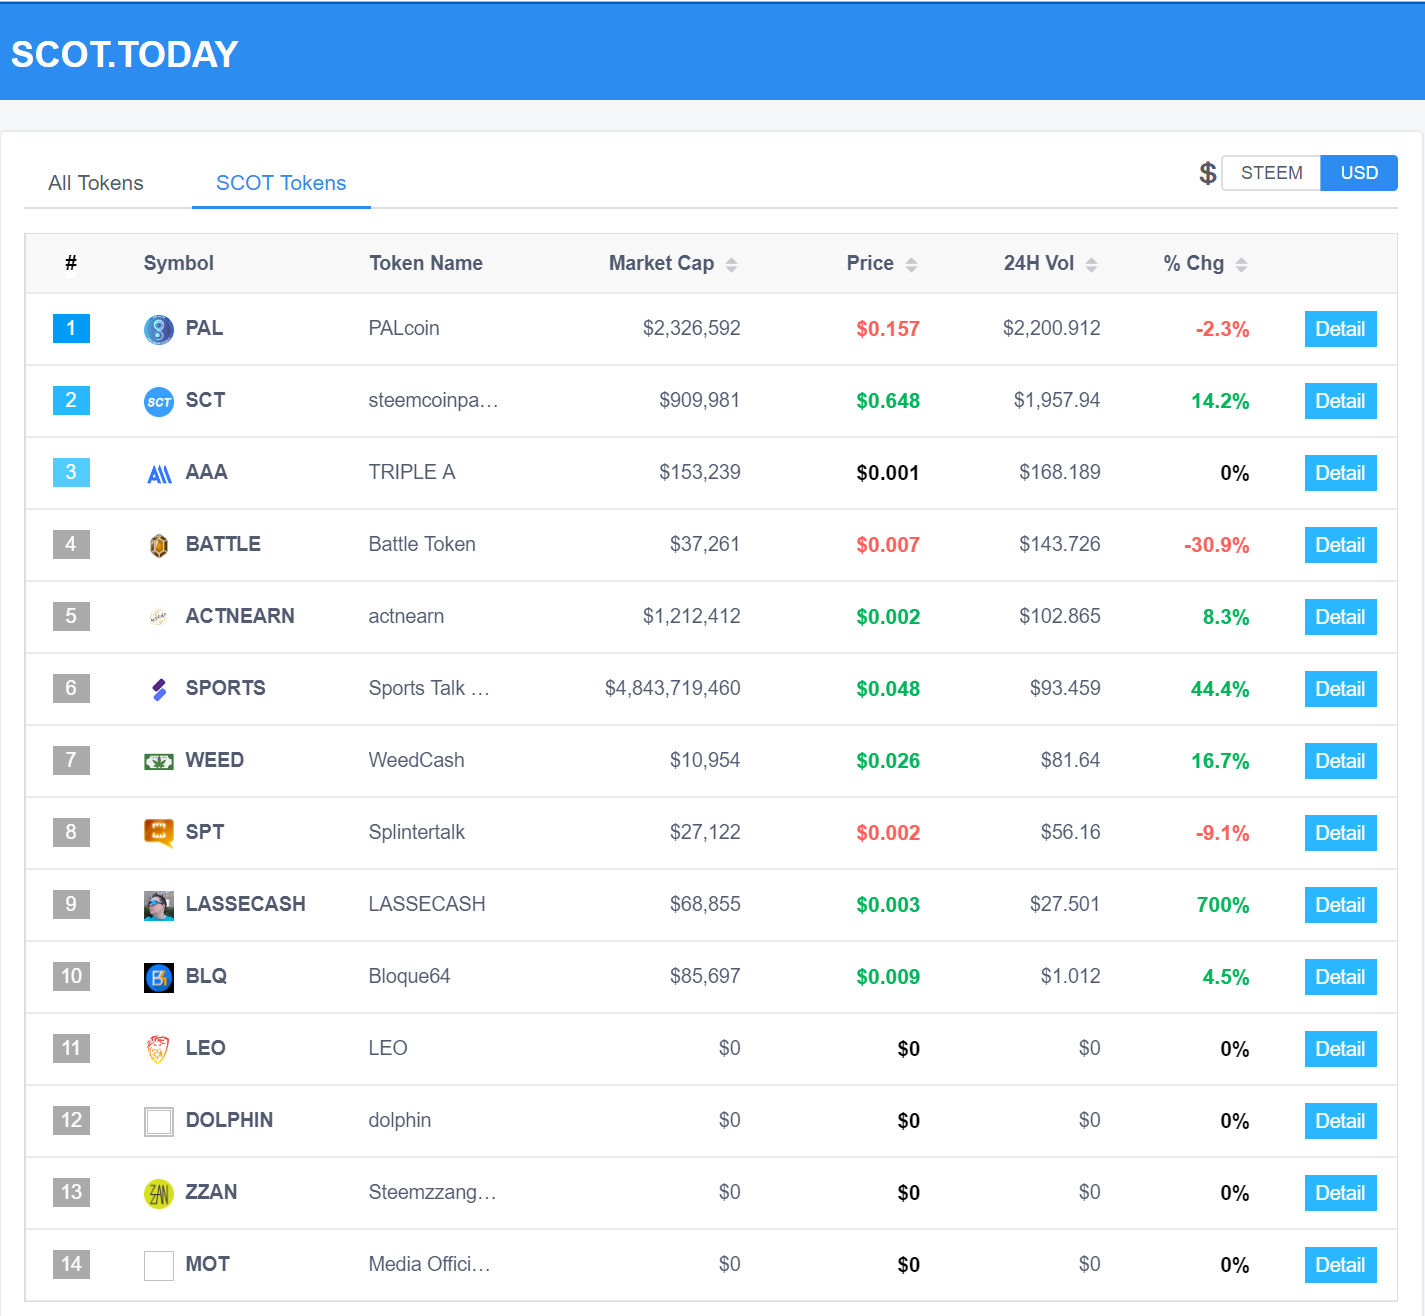Switch currency display to STEEM
Image resolution: width=1425 pixels, height=1316 pixels.
(x=1271, y=173)
